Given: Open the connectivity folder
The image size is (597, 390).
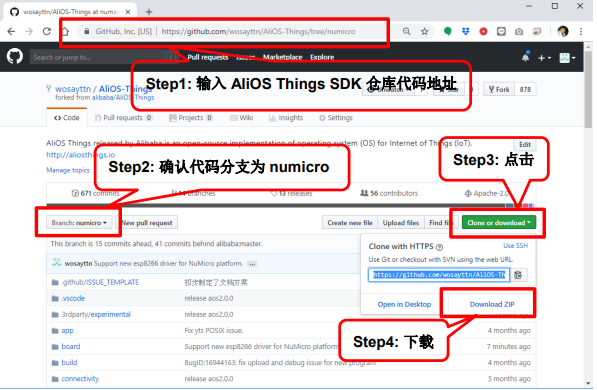Looking at the screenshot, I should click(80, 379).
